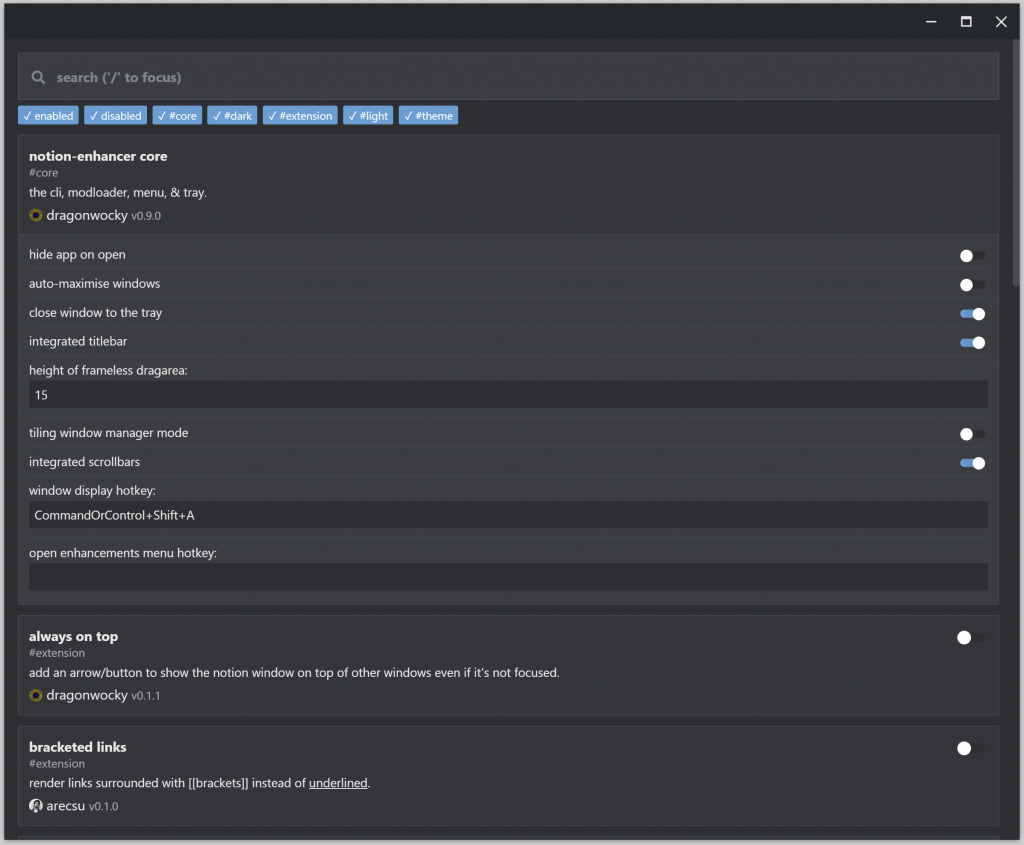Image resolution: width=1024 pixels, height=845 pixels.
Task: Enable tiling window manager mode
Action: click(x=972, y=434)
